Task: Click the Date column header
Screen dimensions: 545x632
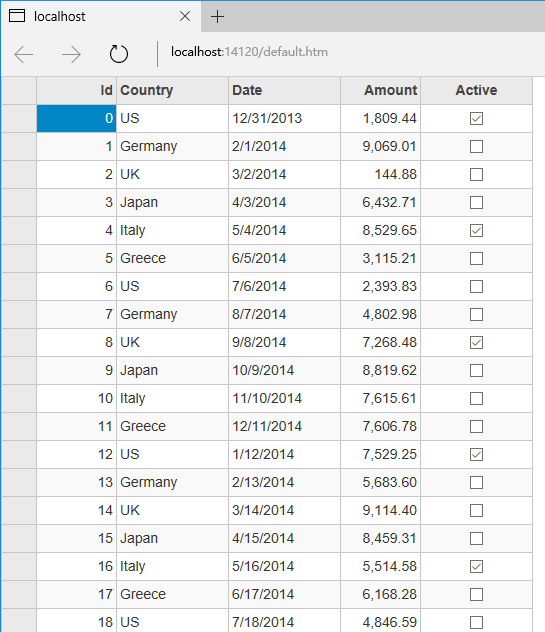Action: pyautogui.click(x=285, y=90)
